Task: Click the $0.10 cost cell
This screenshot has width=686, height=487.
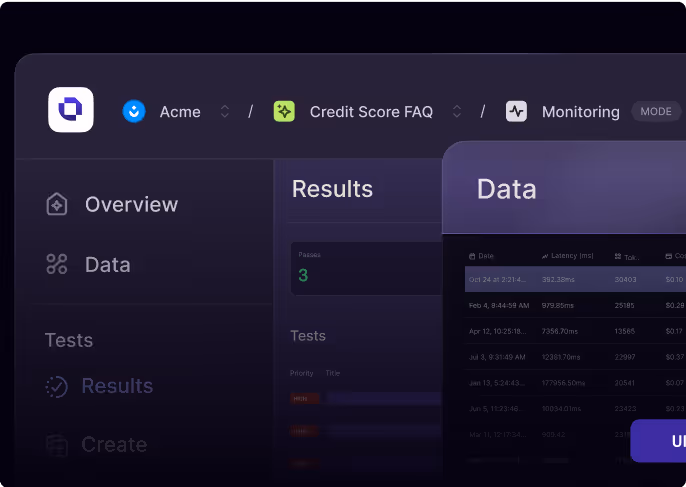Action: 674,280
